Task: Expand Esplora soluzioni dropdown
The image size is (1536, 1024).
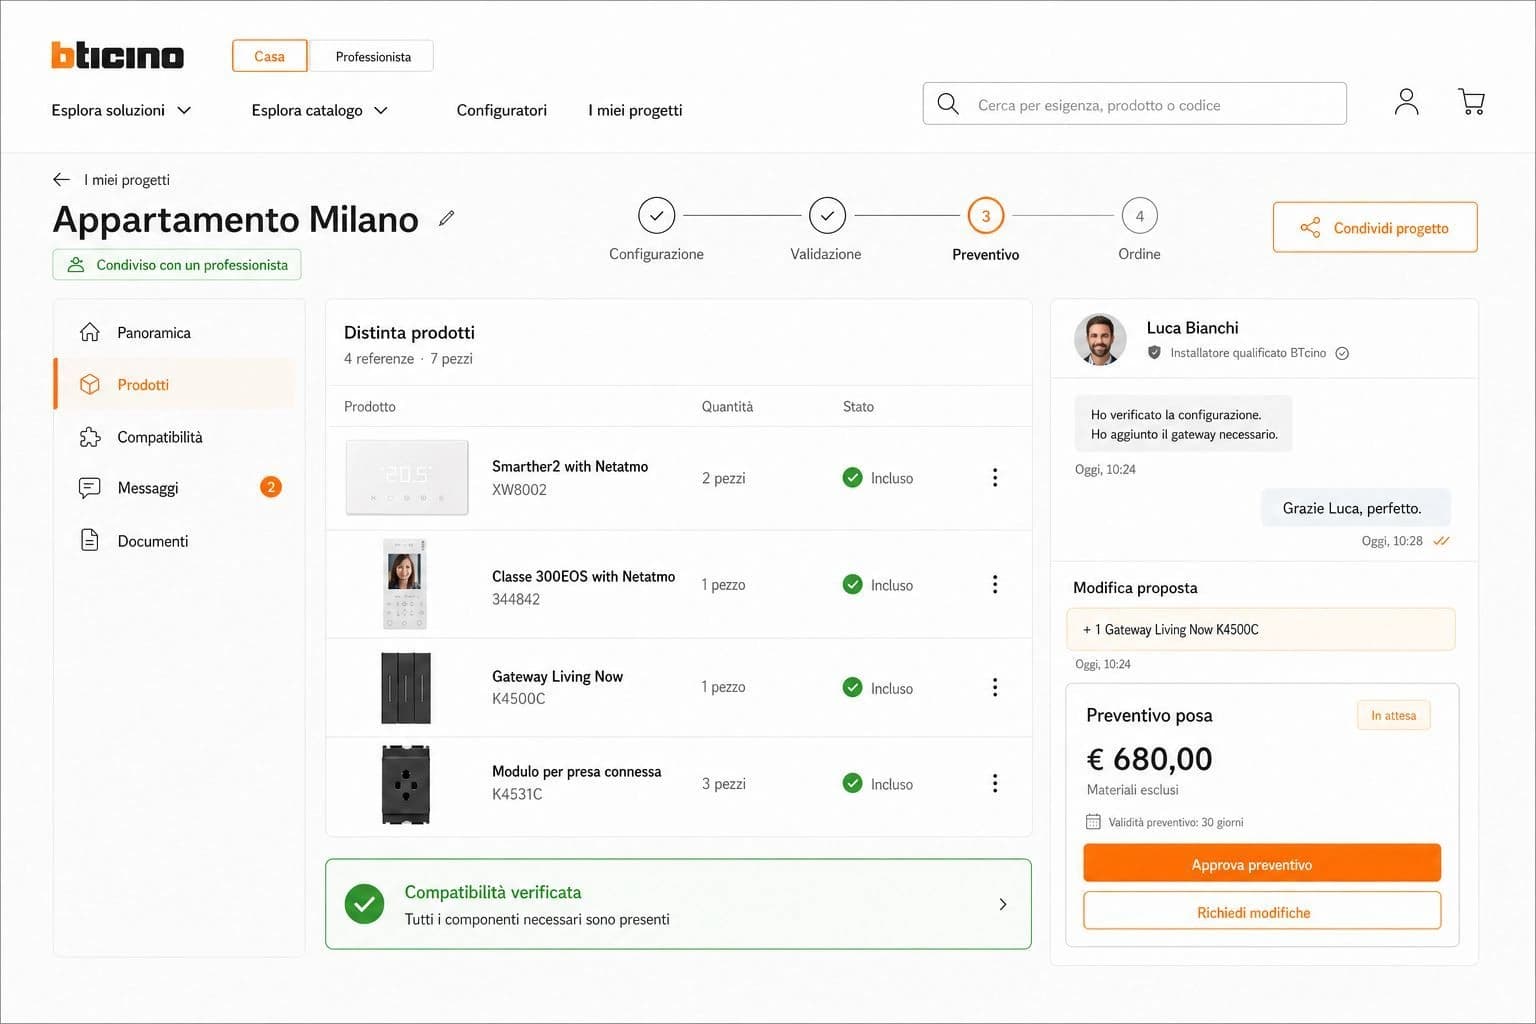Action: pyautogui.click(x=121, y=110)
